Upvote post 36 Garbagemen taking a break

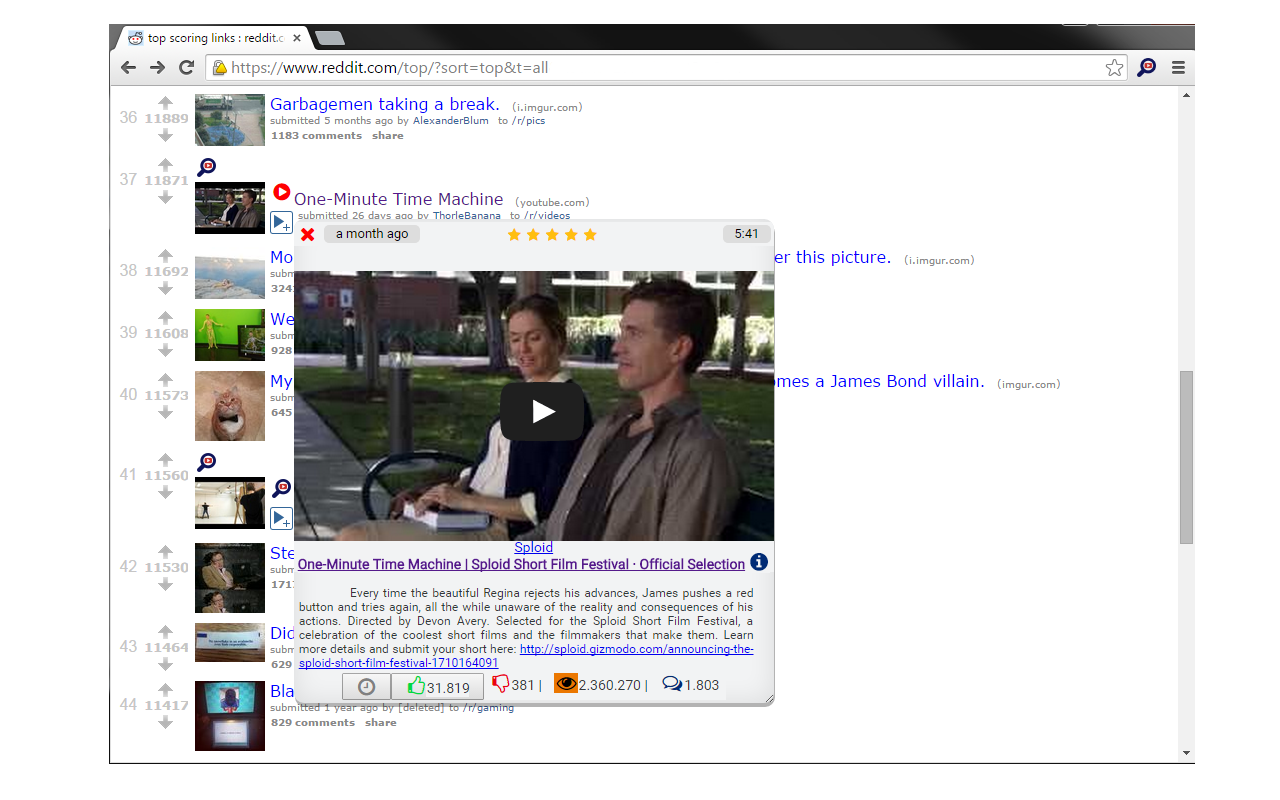166,102
